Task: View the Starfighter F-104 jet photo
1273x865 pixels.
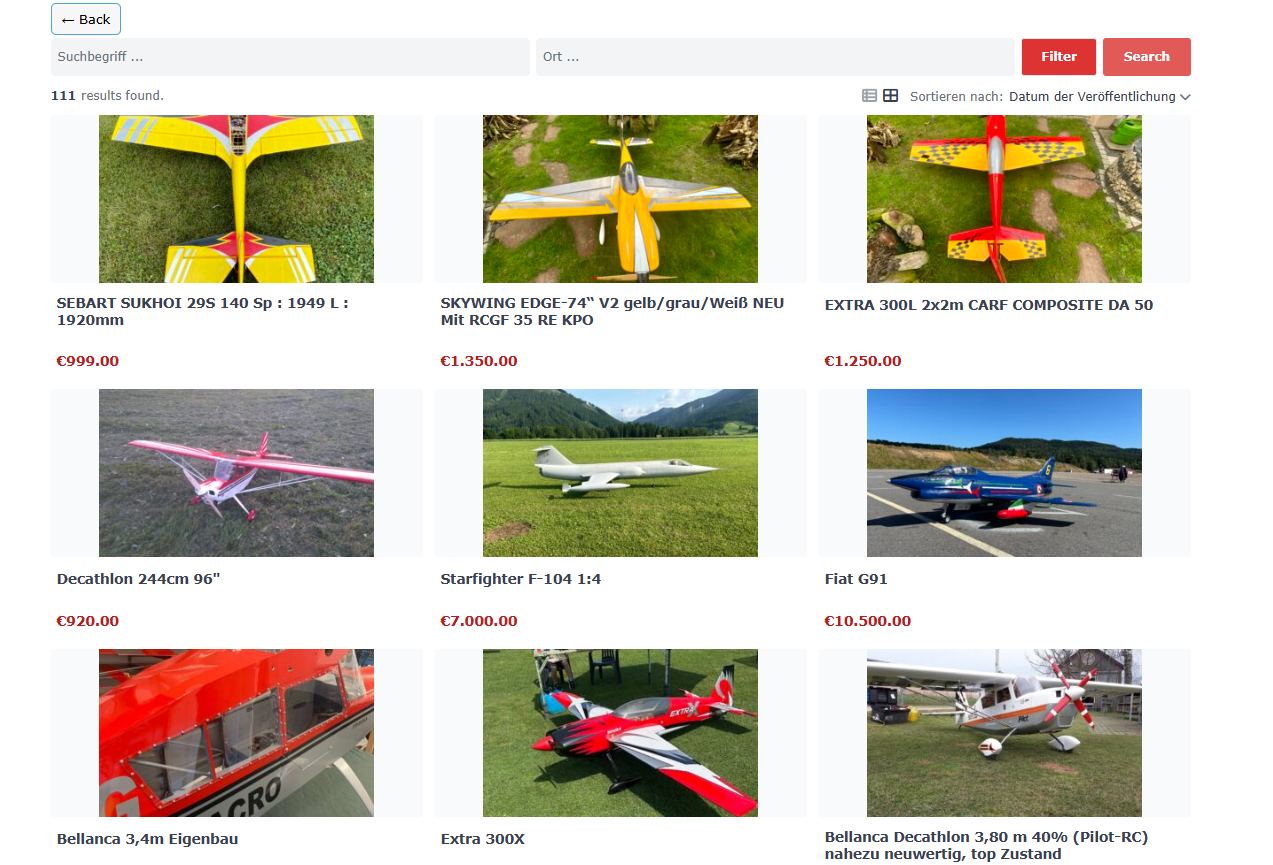Action: pyautogui.click(x=620, y=473)
